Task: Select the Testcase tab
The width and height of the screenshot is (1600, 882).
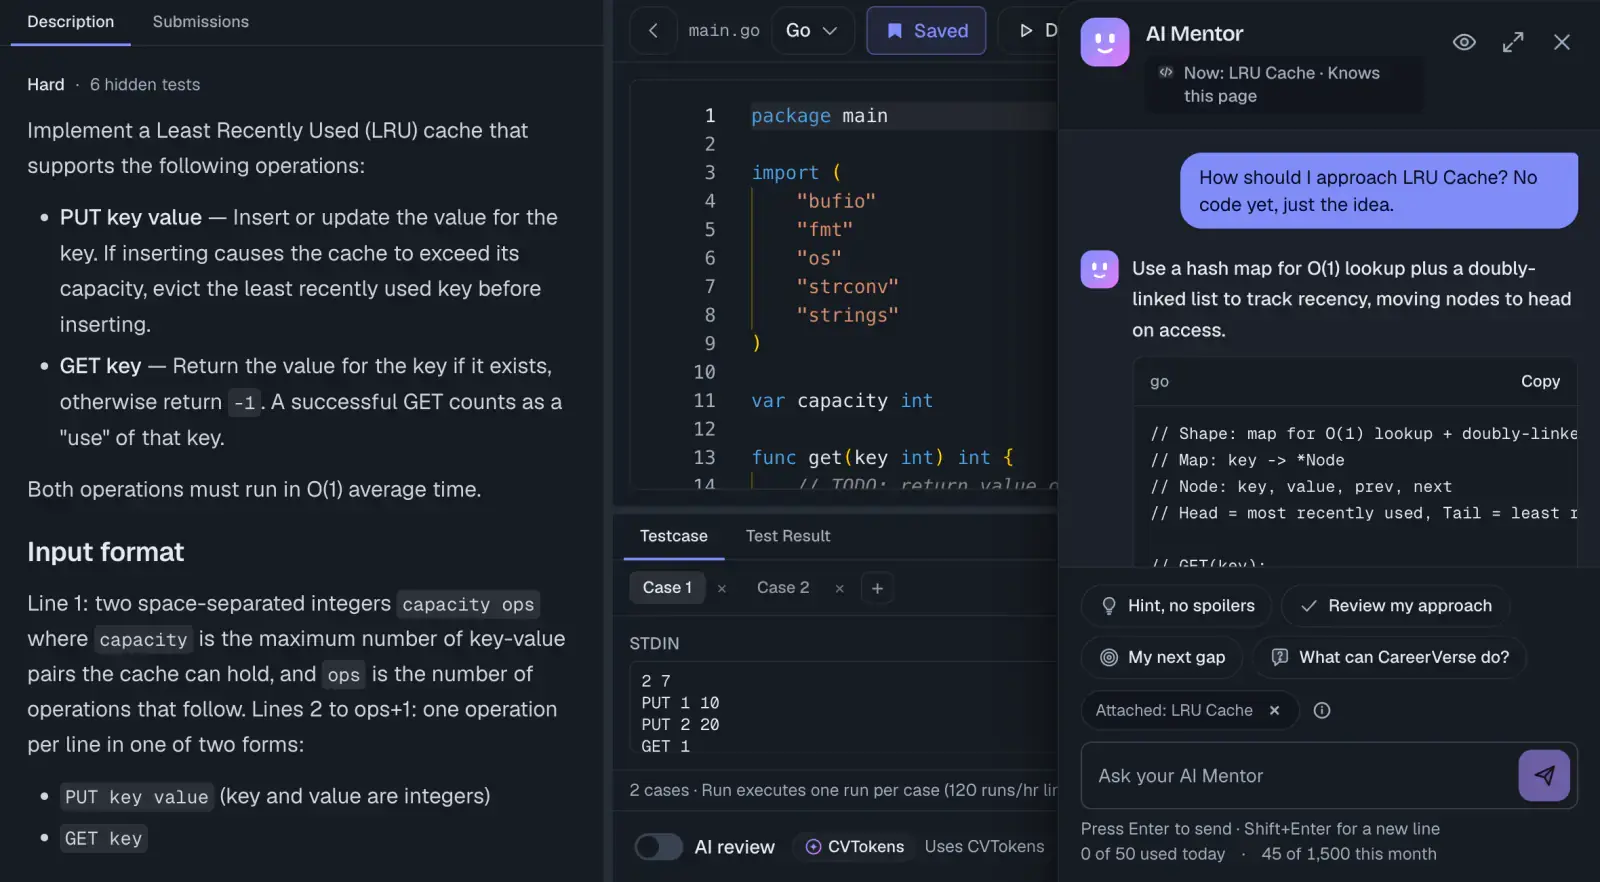Action: pyautogui.click(x=673, y=536)
